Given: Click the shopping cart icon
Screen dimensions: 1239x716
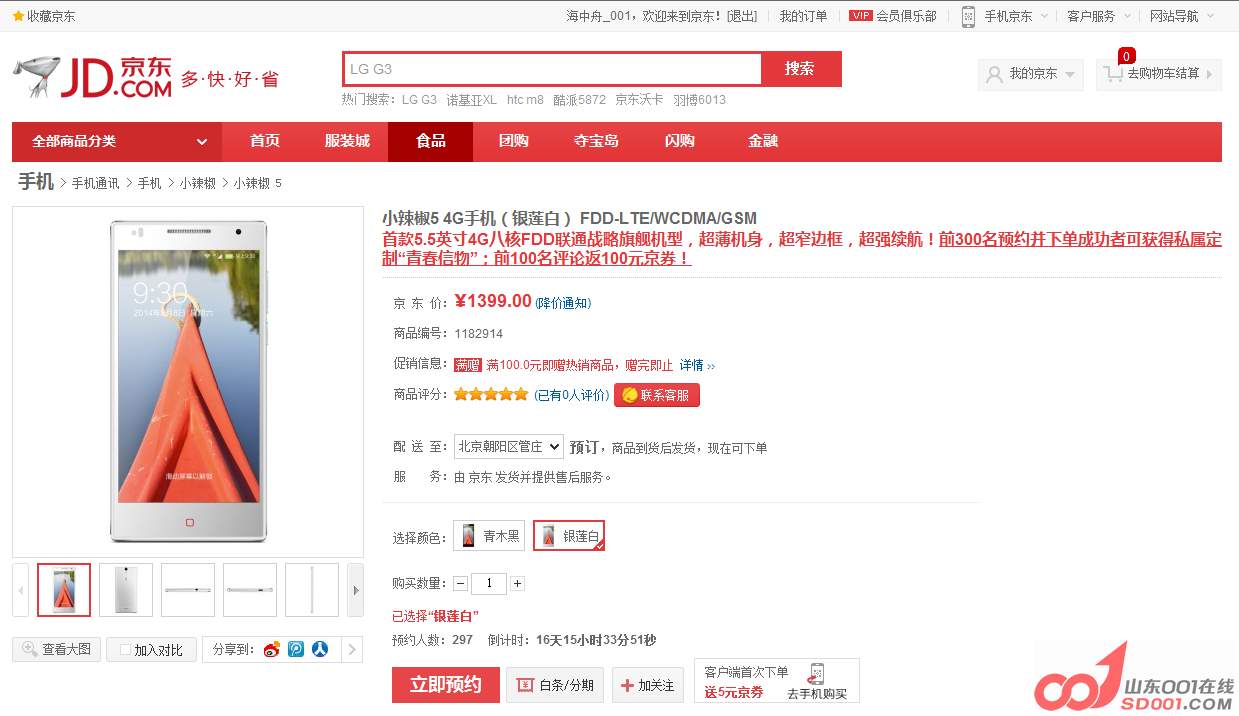Looking at the screenshot, I should coord(1113,74).
